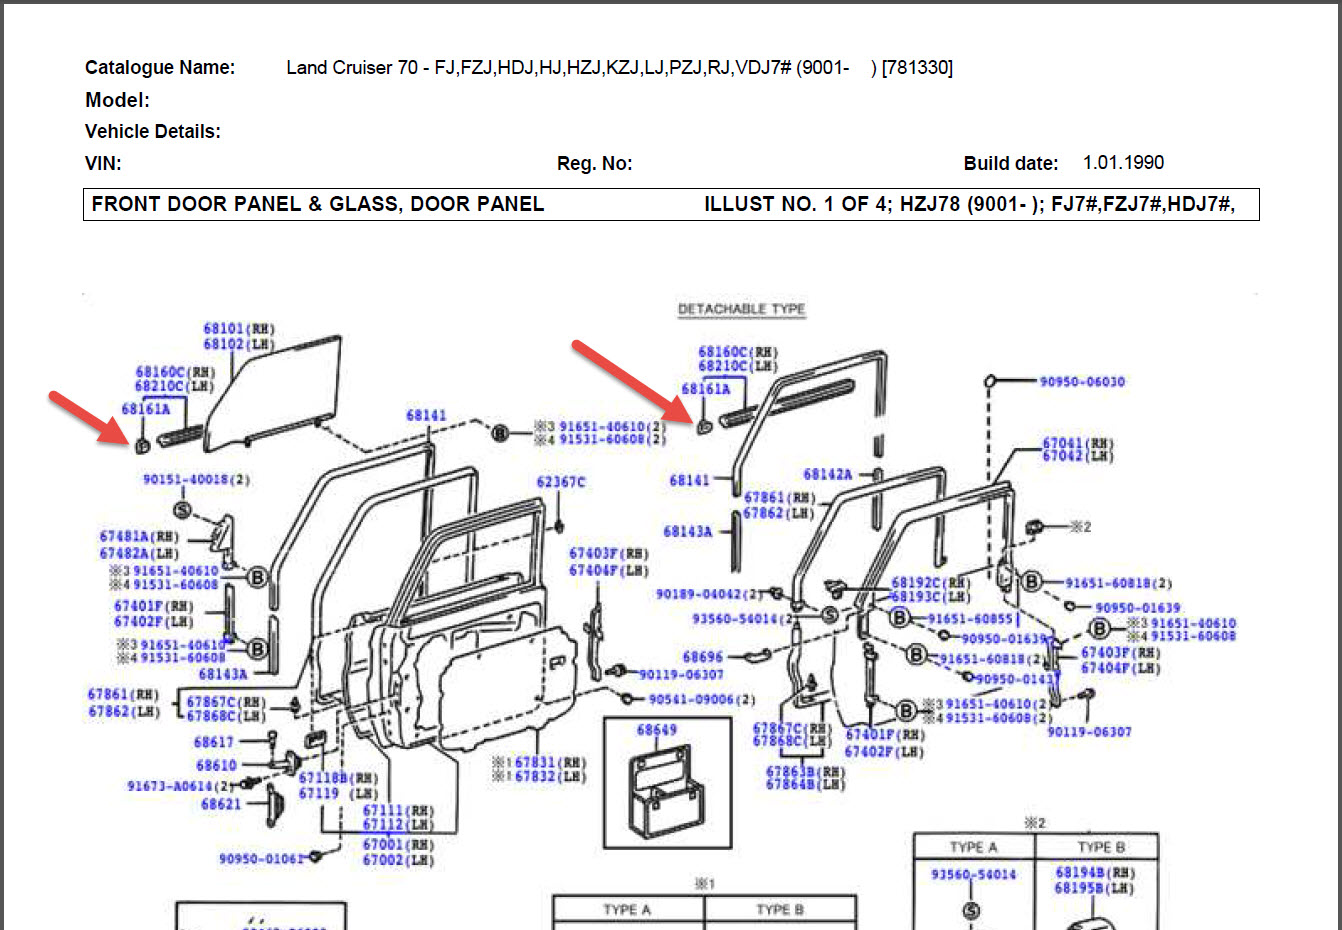Click part number 67832(LH)

551,777
